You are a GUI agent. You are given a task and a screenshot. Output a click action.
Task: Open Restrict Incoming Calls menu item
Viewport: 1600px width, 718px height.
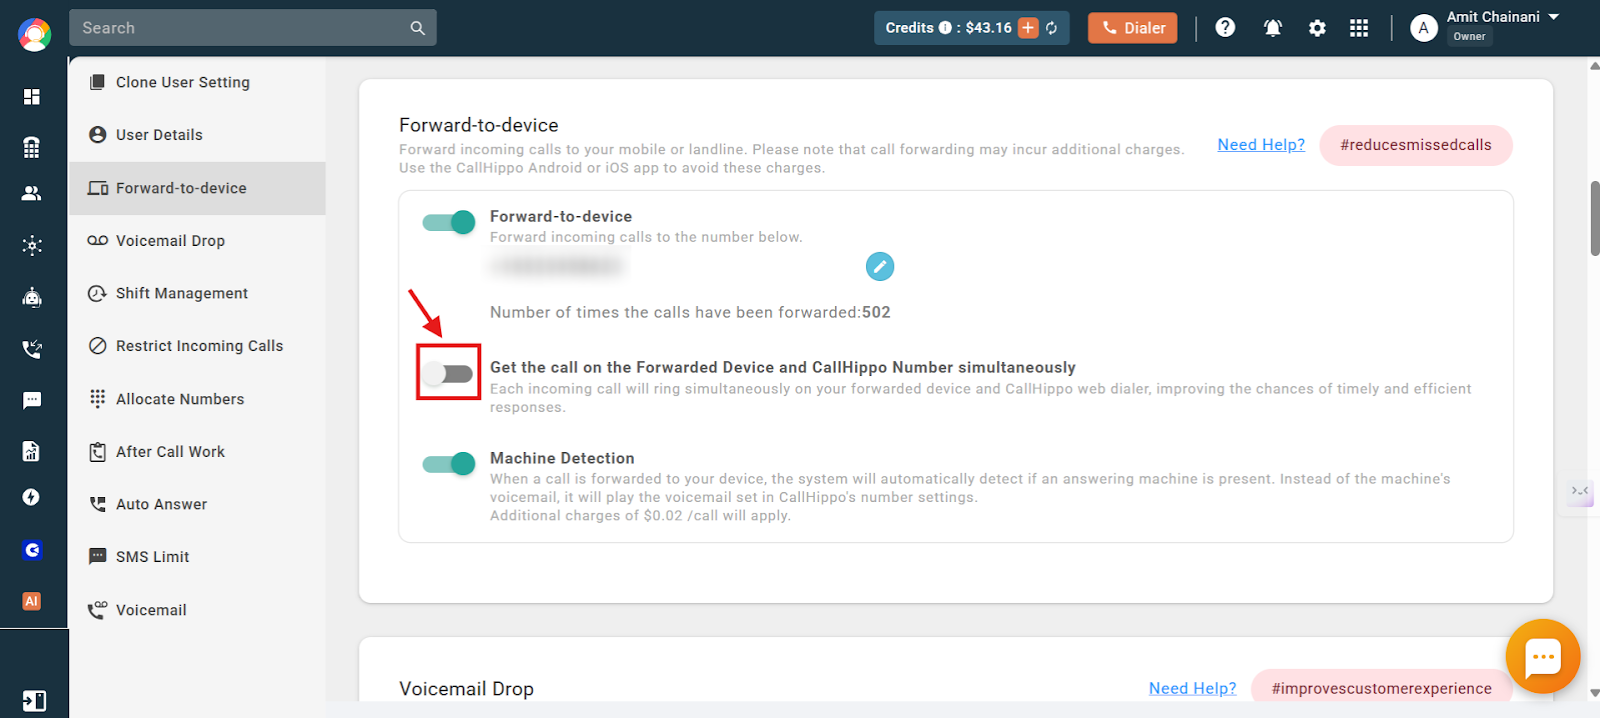tap(197, 346)
